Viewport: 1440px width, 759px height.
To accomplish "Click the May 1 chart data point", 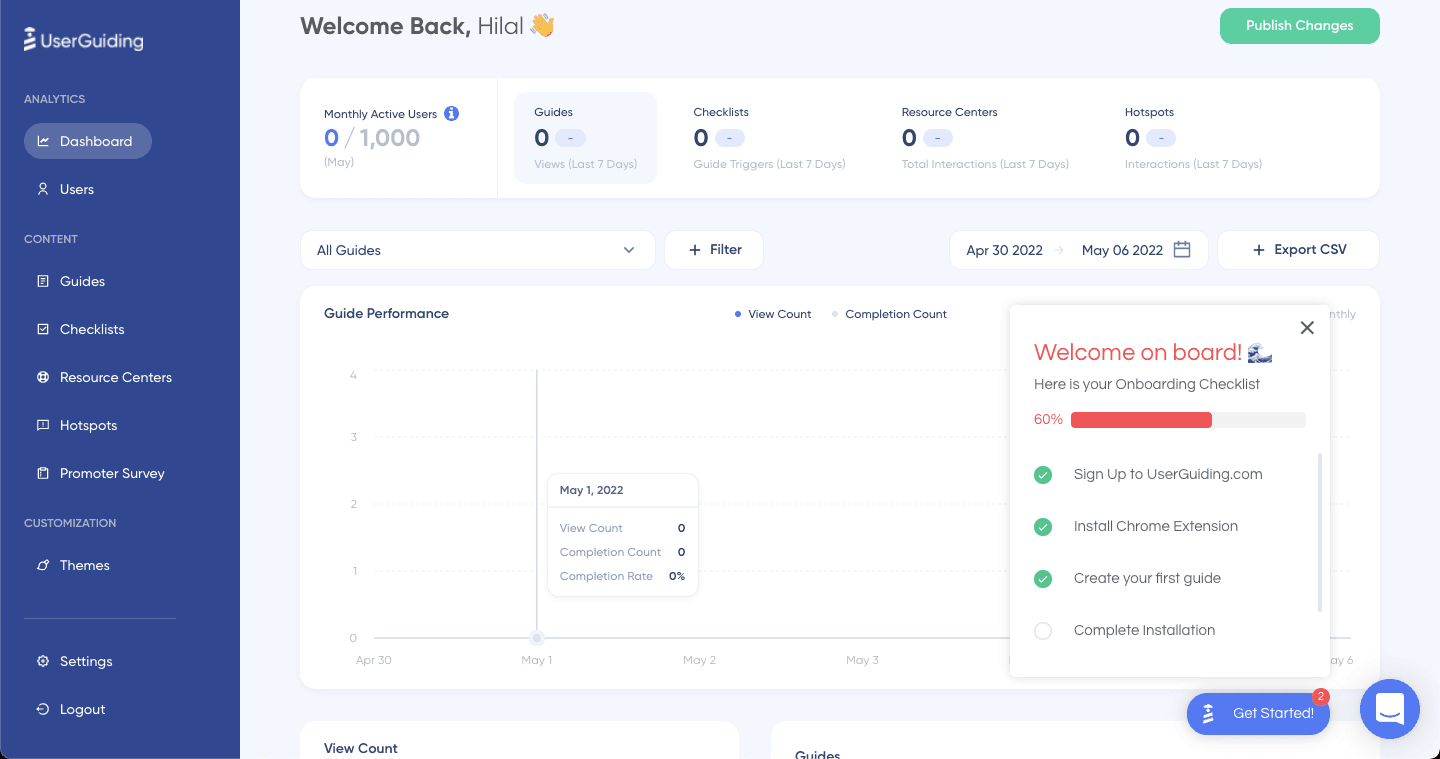I will pyautogui.click(x=537, y=638).
